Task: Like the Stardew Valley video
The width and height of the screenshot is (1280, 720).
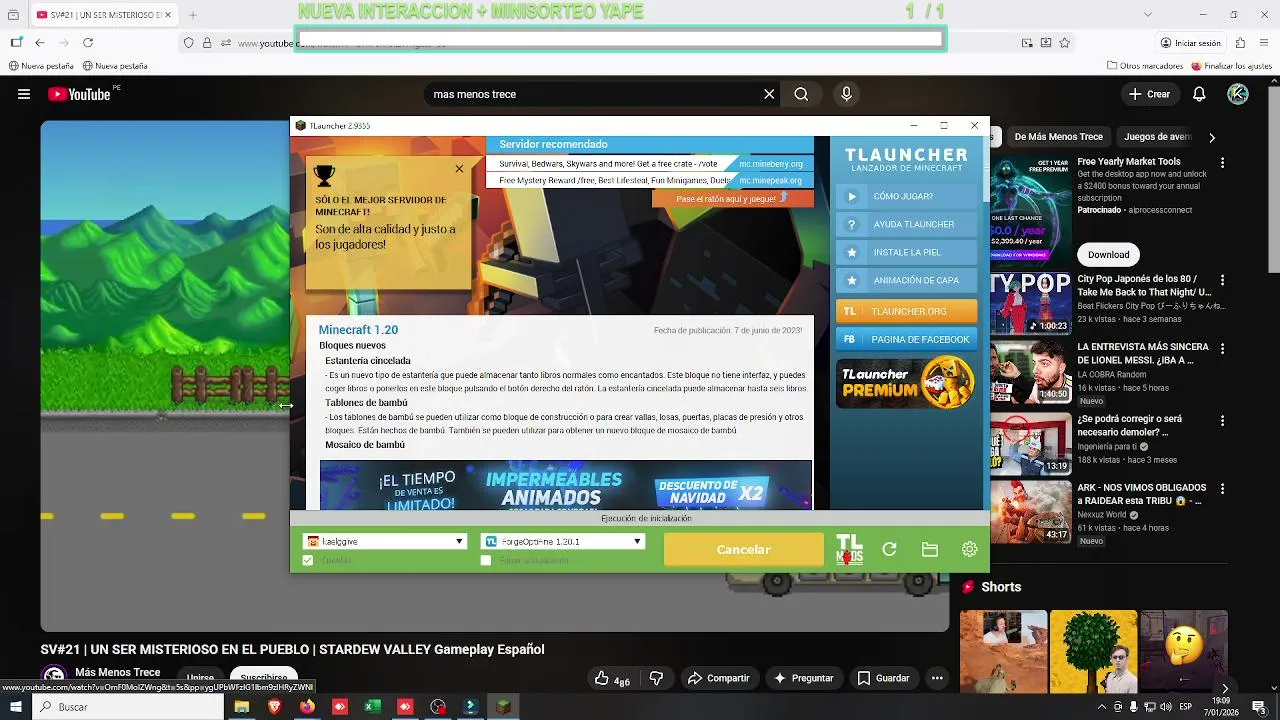Action: click(612, 678)
